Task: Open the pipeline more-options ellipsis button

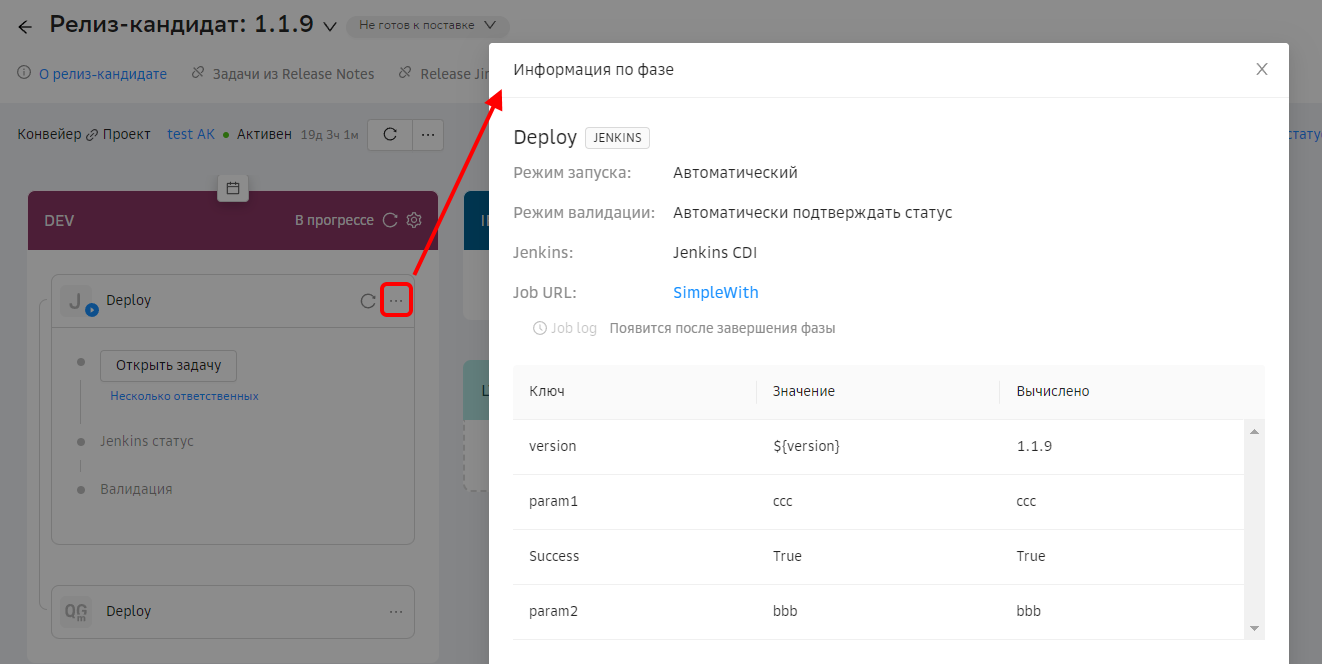Action: point(427,134)
